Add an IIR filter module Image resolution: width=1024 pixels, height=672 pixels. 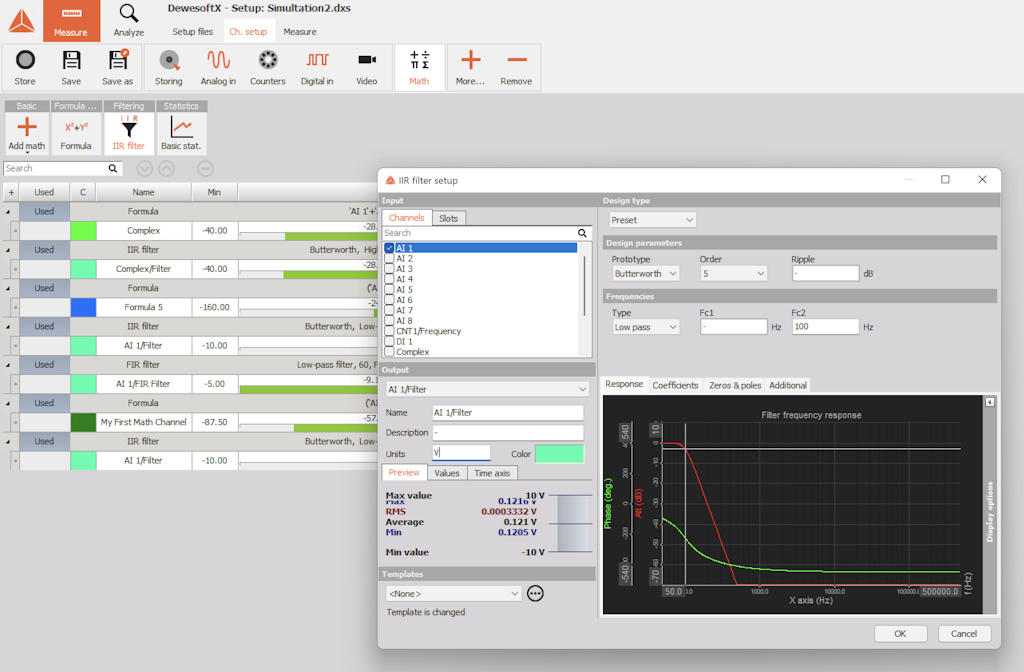(x=129, y=133)
